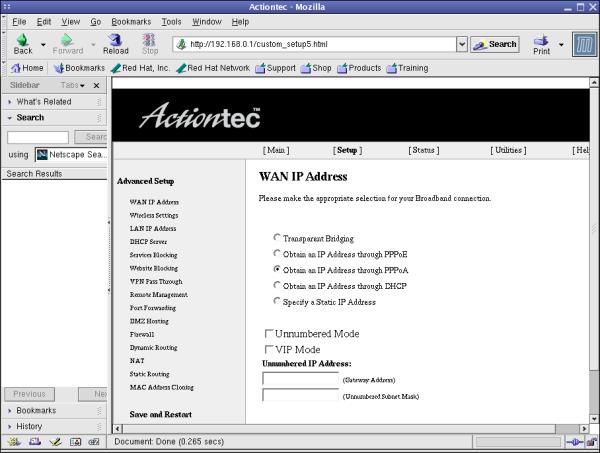Enable VIP Mode checkbox
The image size is (600, 453).
(269, 349)
